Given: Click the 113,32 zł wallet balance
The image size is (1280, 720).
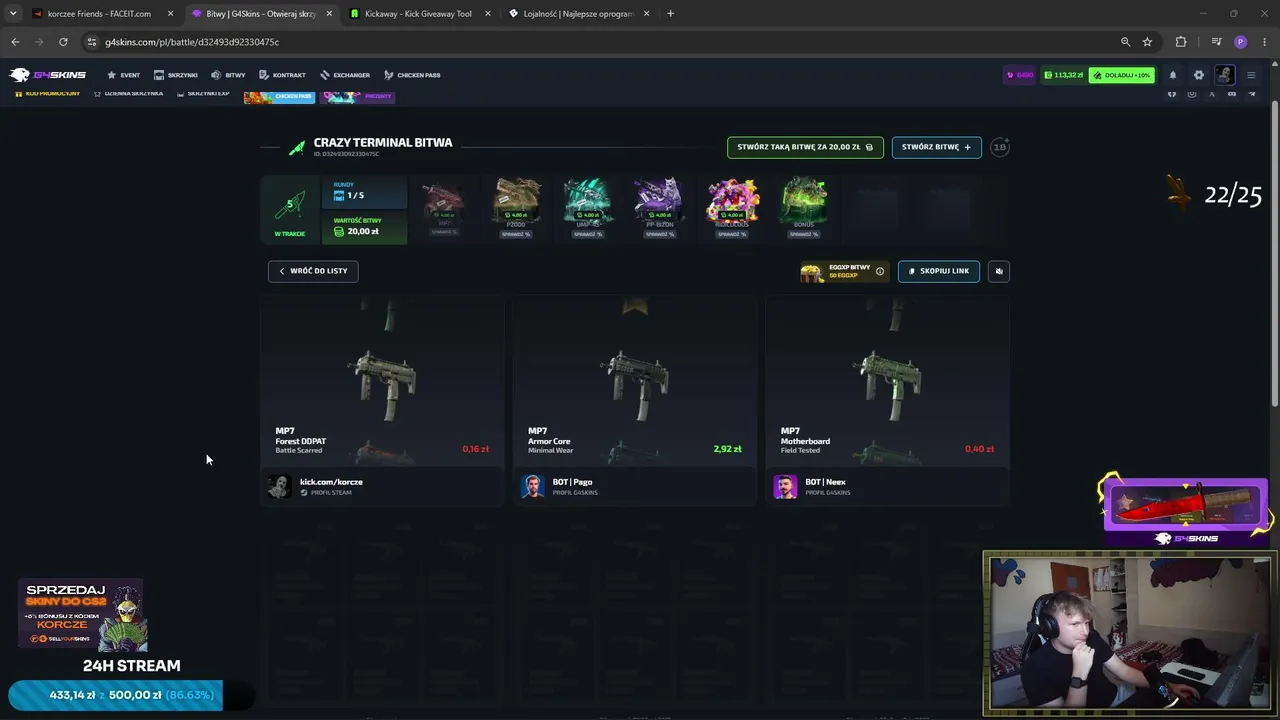Looking at the screenshot, I should (1064, 75).
